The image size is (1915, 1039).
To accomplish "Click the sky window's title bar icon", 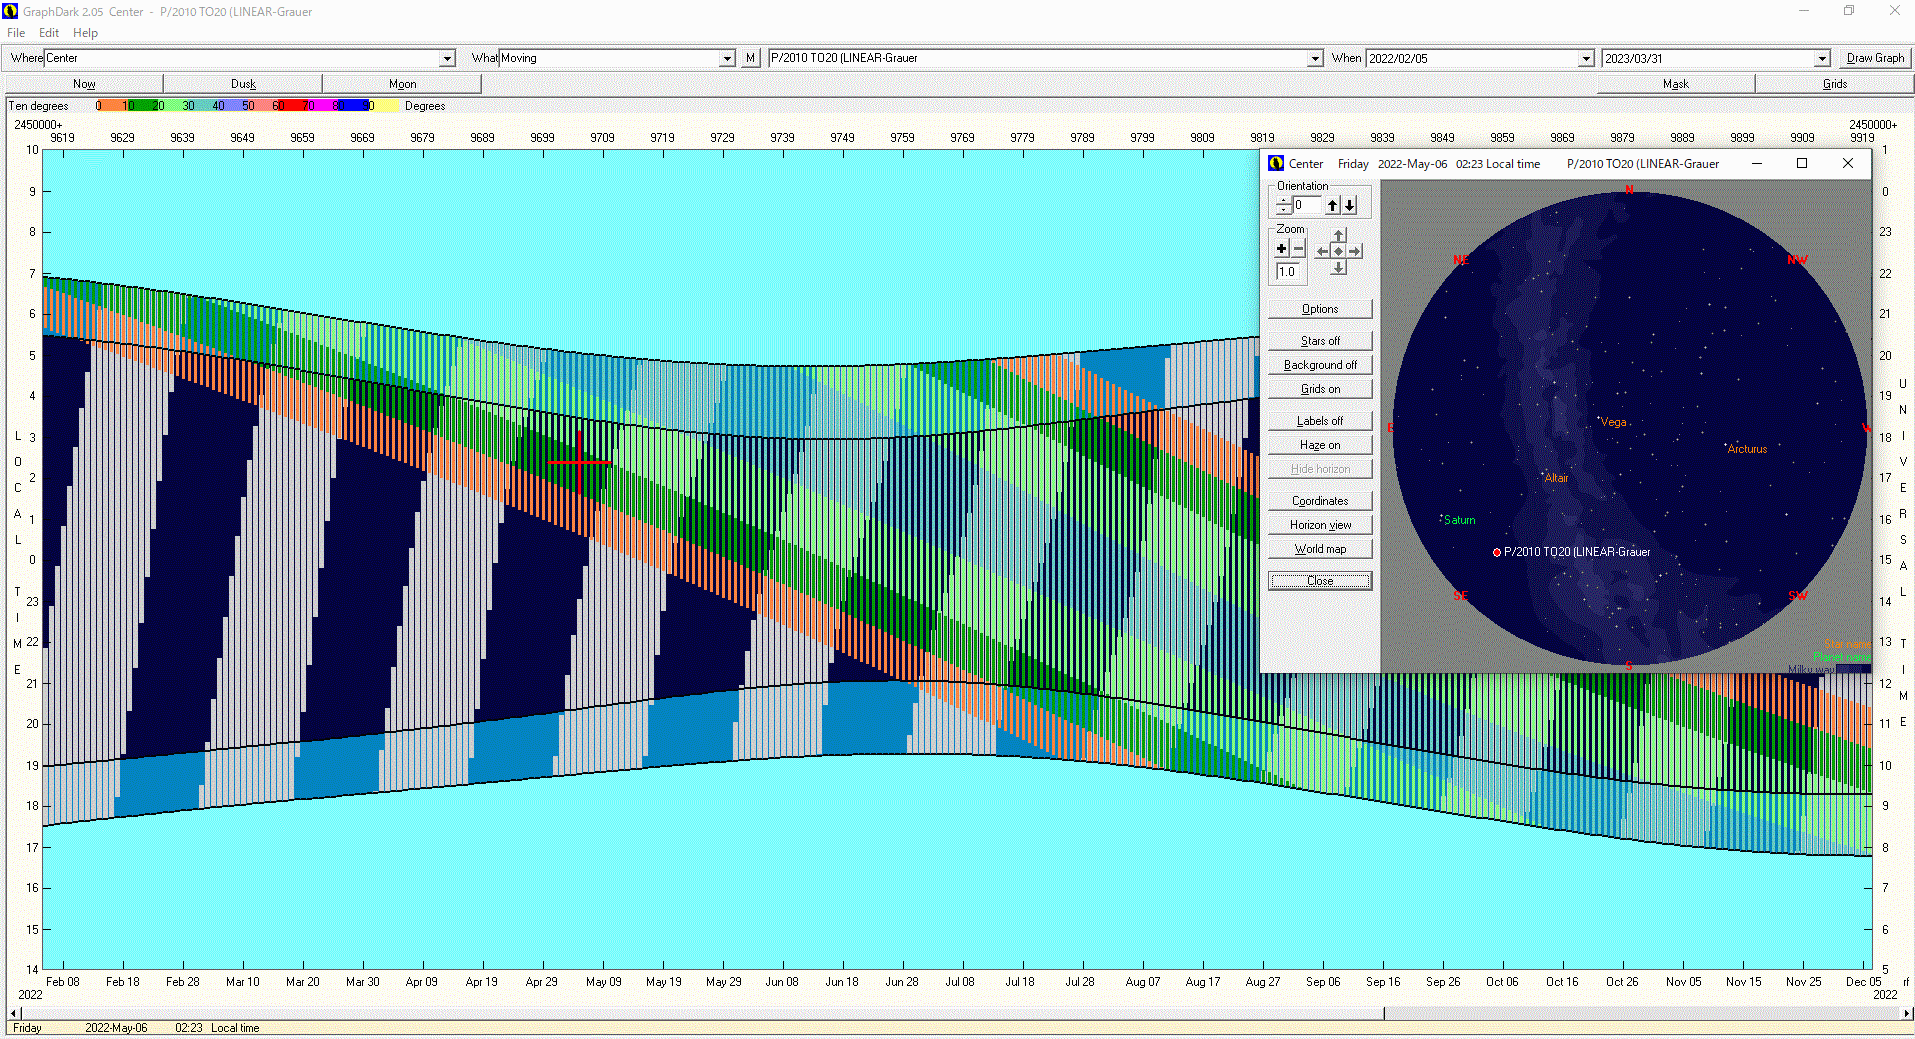I will coord(1276,163).
